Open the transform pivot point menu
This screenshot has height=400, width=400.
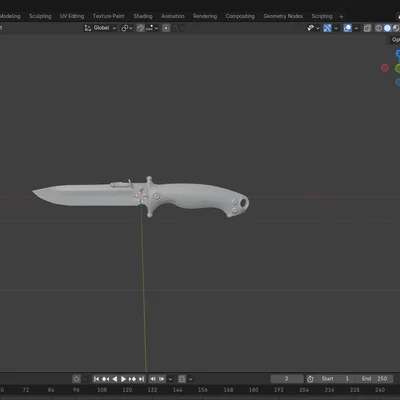click(126, 28)
